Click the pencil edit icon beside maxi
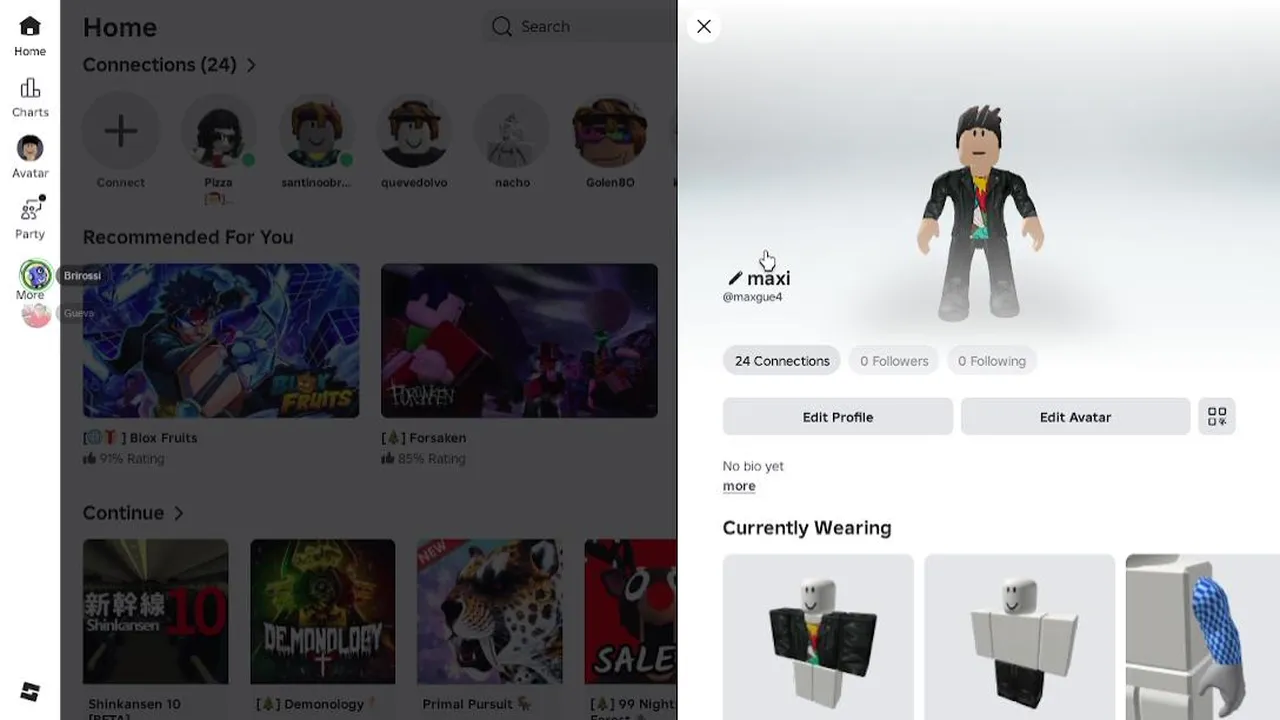The width and height of the screenshot is (1280, 720). (x=735, y=278)
